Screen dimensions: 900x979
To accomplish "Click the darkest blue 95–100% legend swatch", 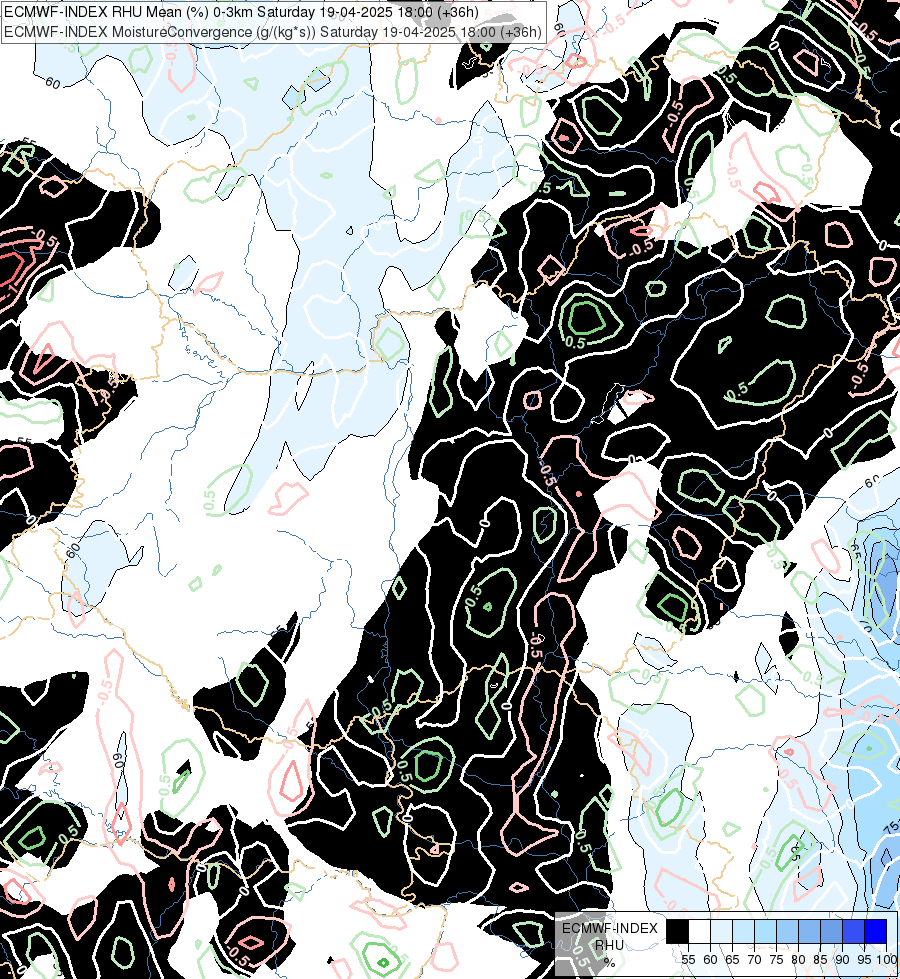I will (876, 931).
